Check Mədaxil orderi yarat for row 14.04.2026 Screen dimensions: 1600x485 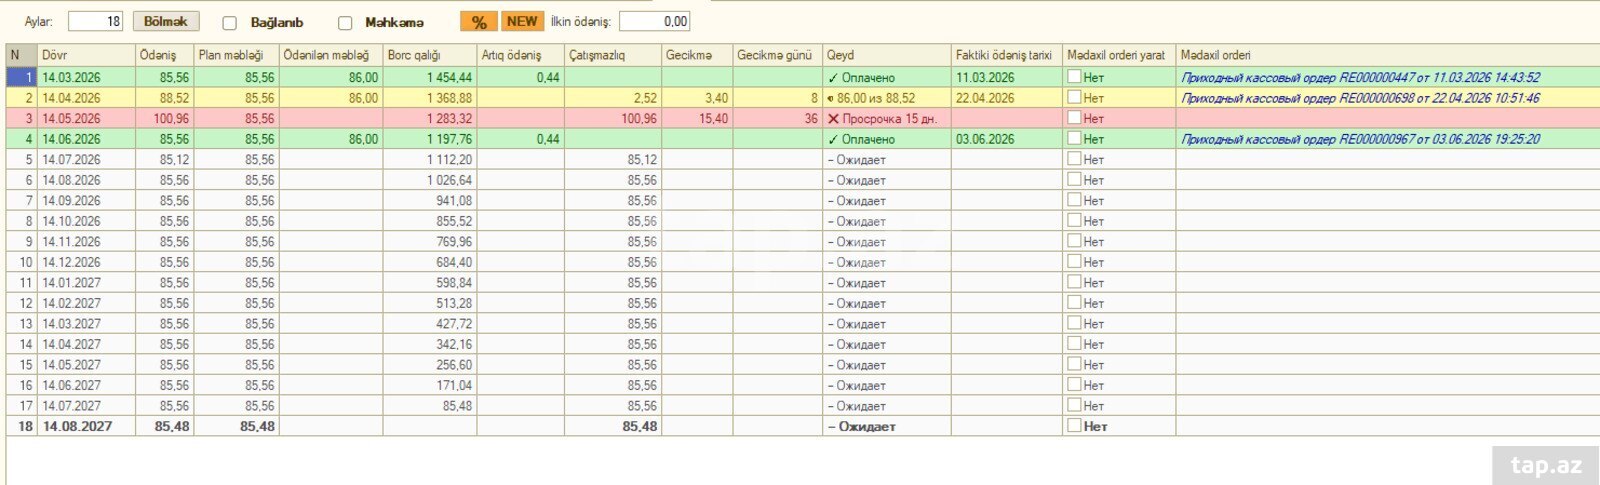(x=1073, y=97)
